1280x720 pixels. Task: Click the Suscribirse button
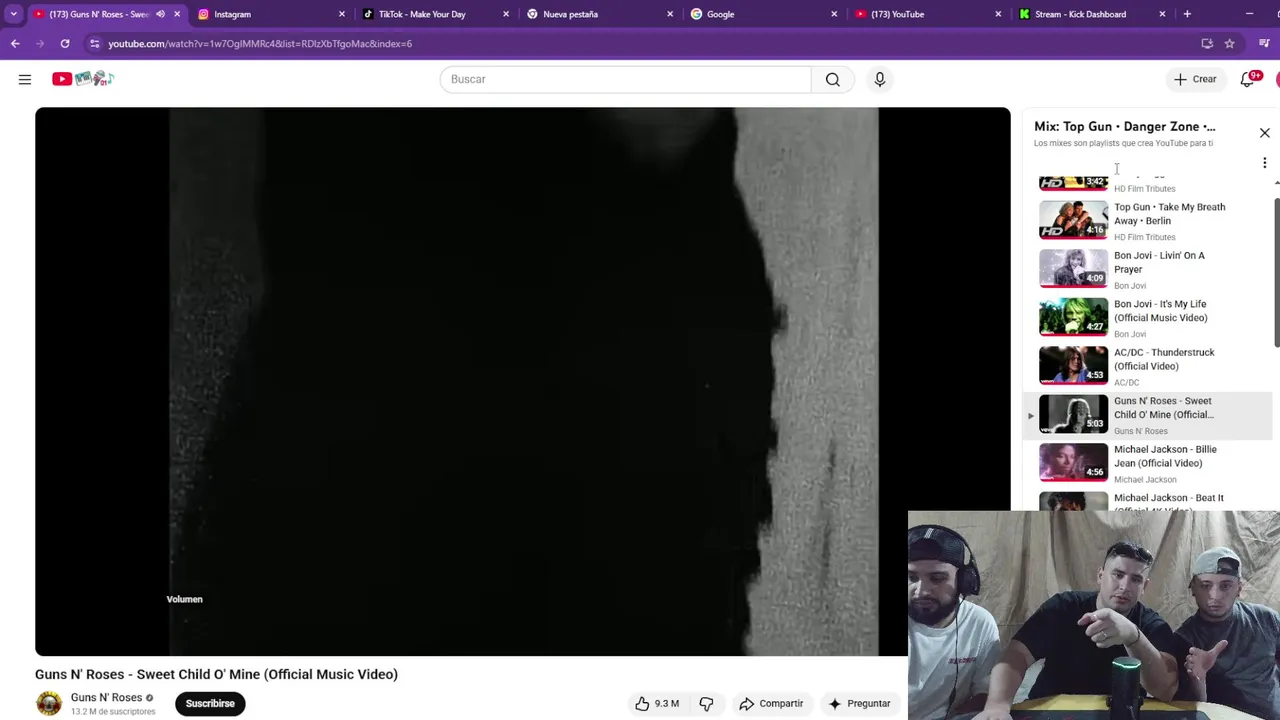click(210, 704)
